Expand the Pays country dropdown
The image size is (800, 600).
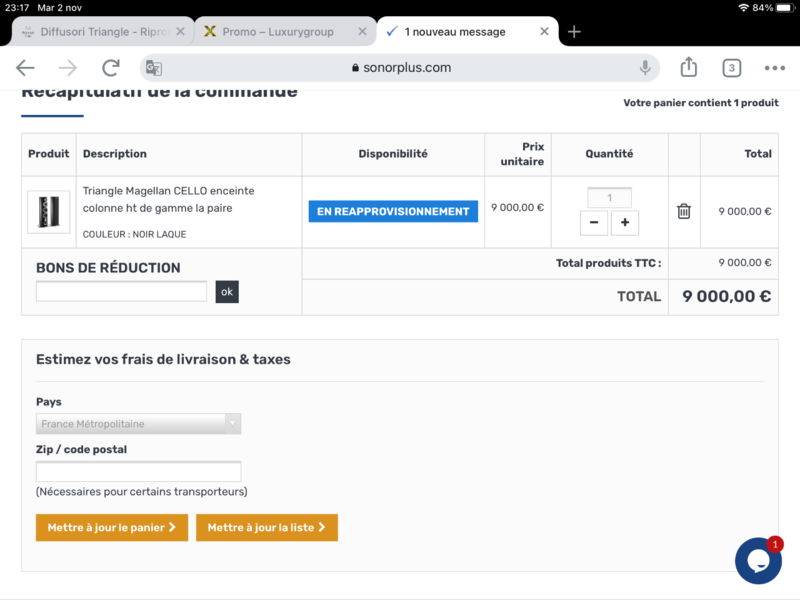(x=138, y=424)
